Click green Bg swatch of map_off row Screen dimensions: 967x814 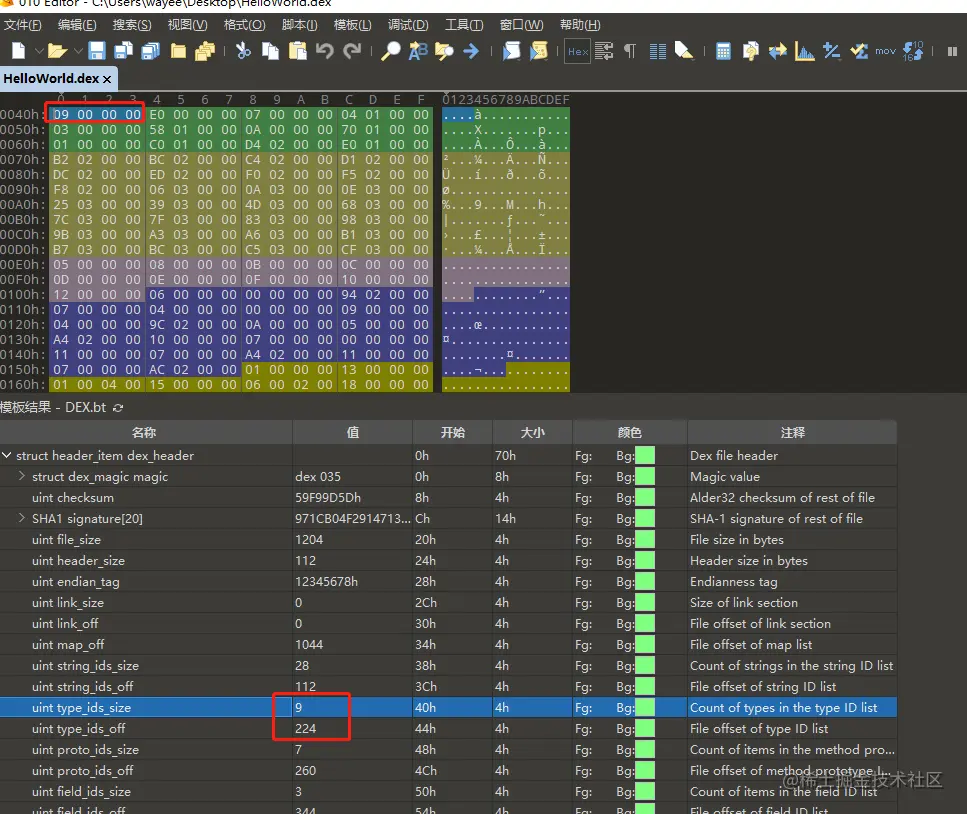coord(645,644)
